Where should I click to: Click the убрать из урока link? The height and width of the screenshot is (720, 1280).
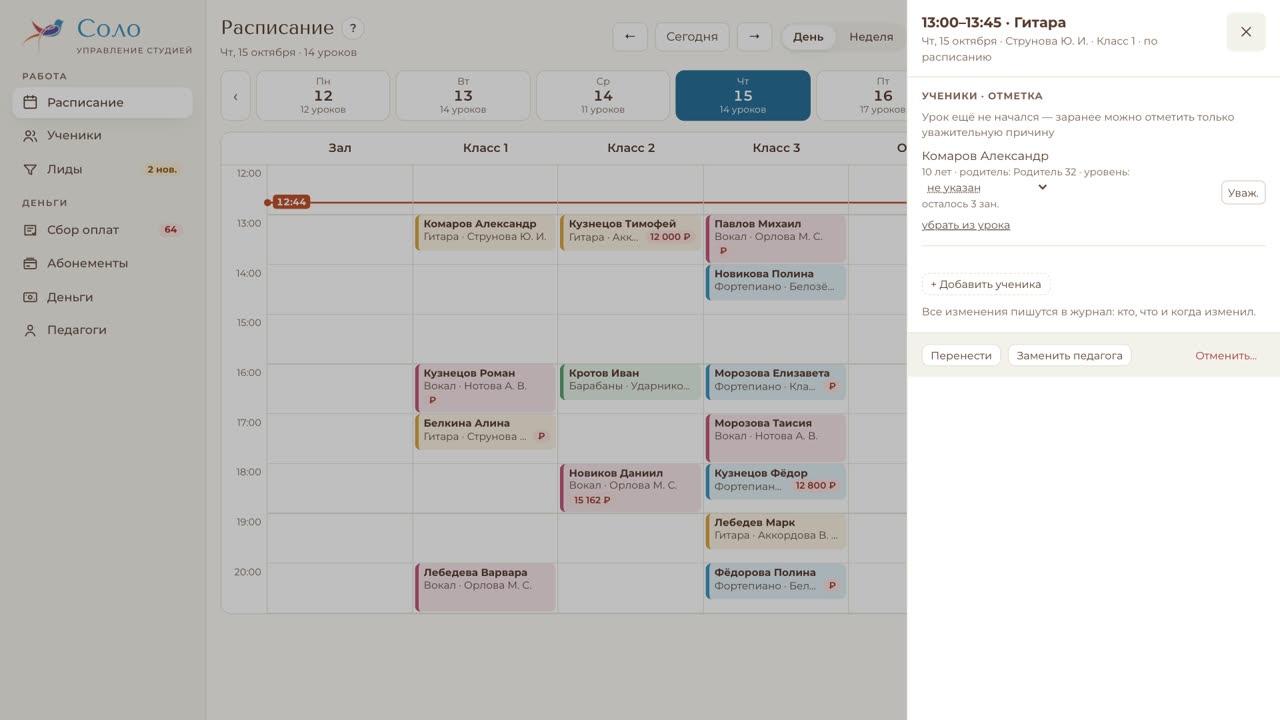(x=966, y=225)
